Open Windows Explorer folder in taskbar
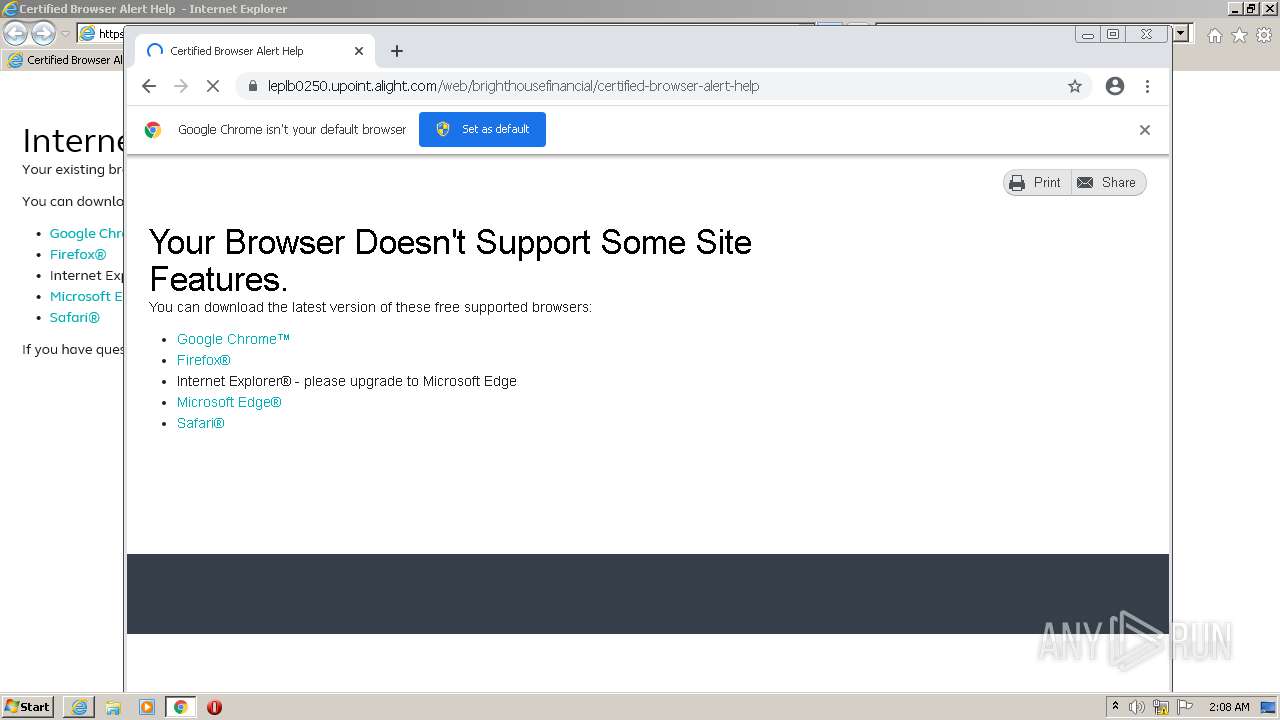 pos(113,707)
